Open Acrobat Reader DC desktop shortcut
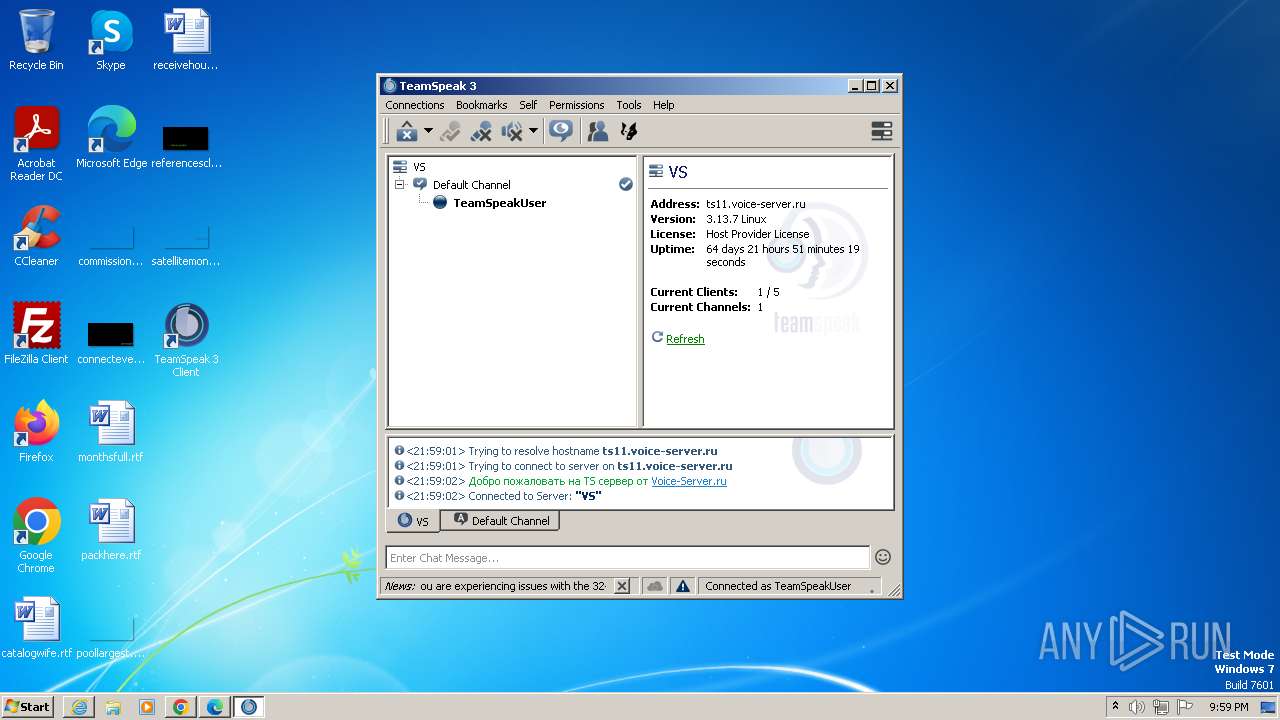Viewport: 1280px width, 720px height. pos(36,144)
